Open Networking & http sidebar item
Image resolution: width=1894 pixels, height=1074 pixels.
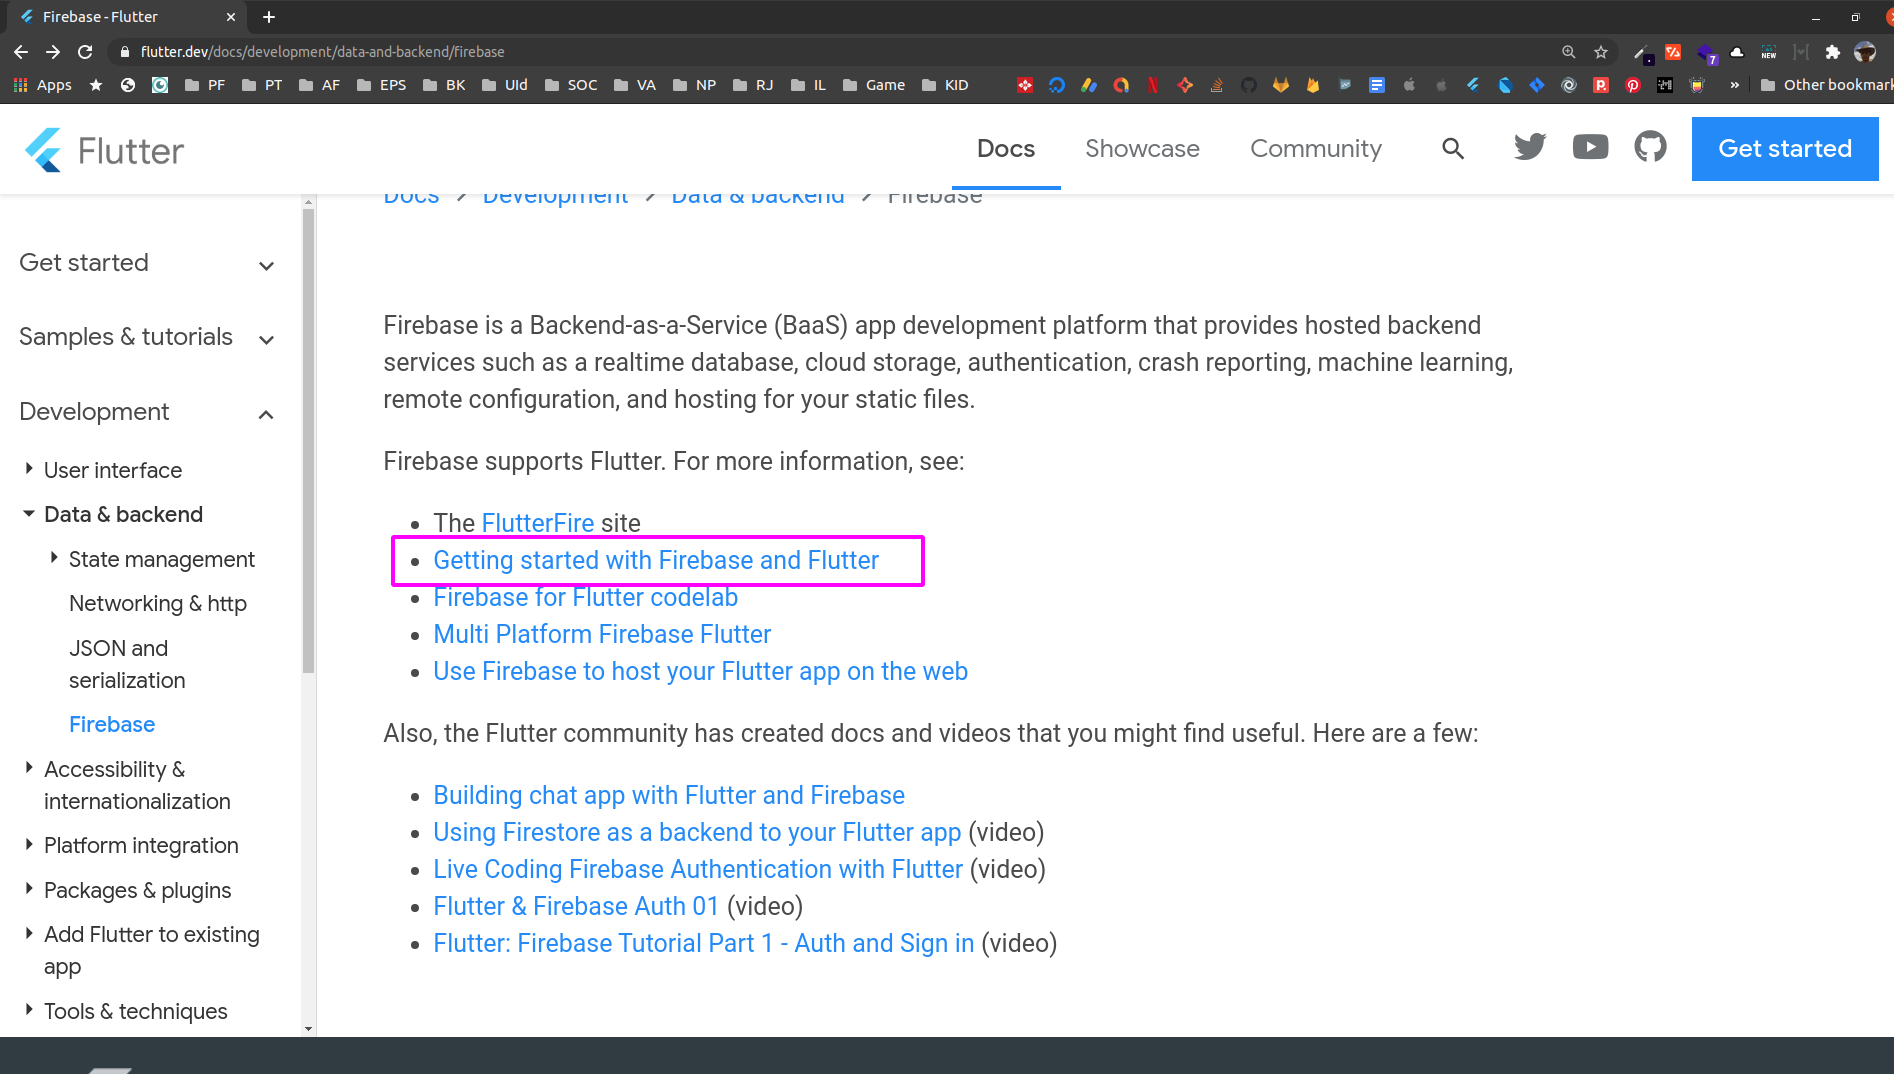[x=158, y=603]
